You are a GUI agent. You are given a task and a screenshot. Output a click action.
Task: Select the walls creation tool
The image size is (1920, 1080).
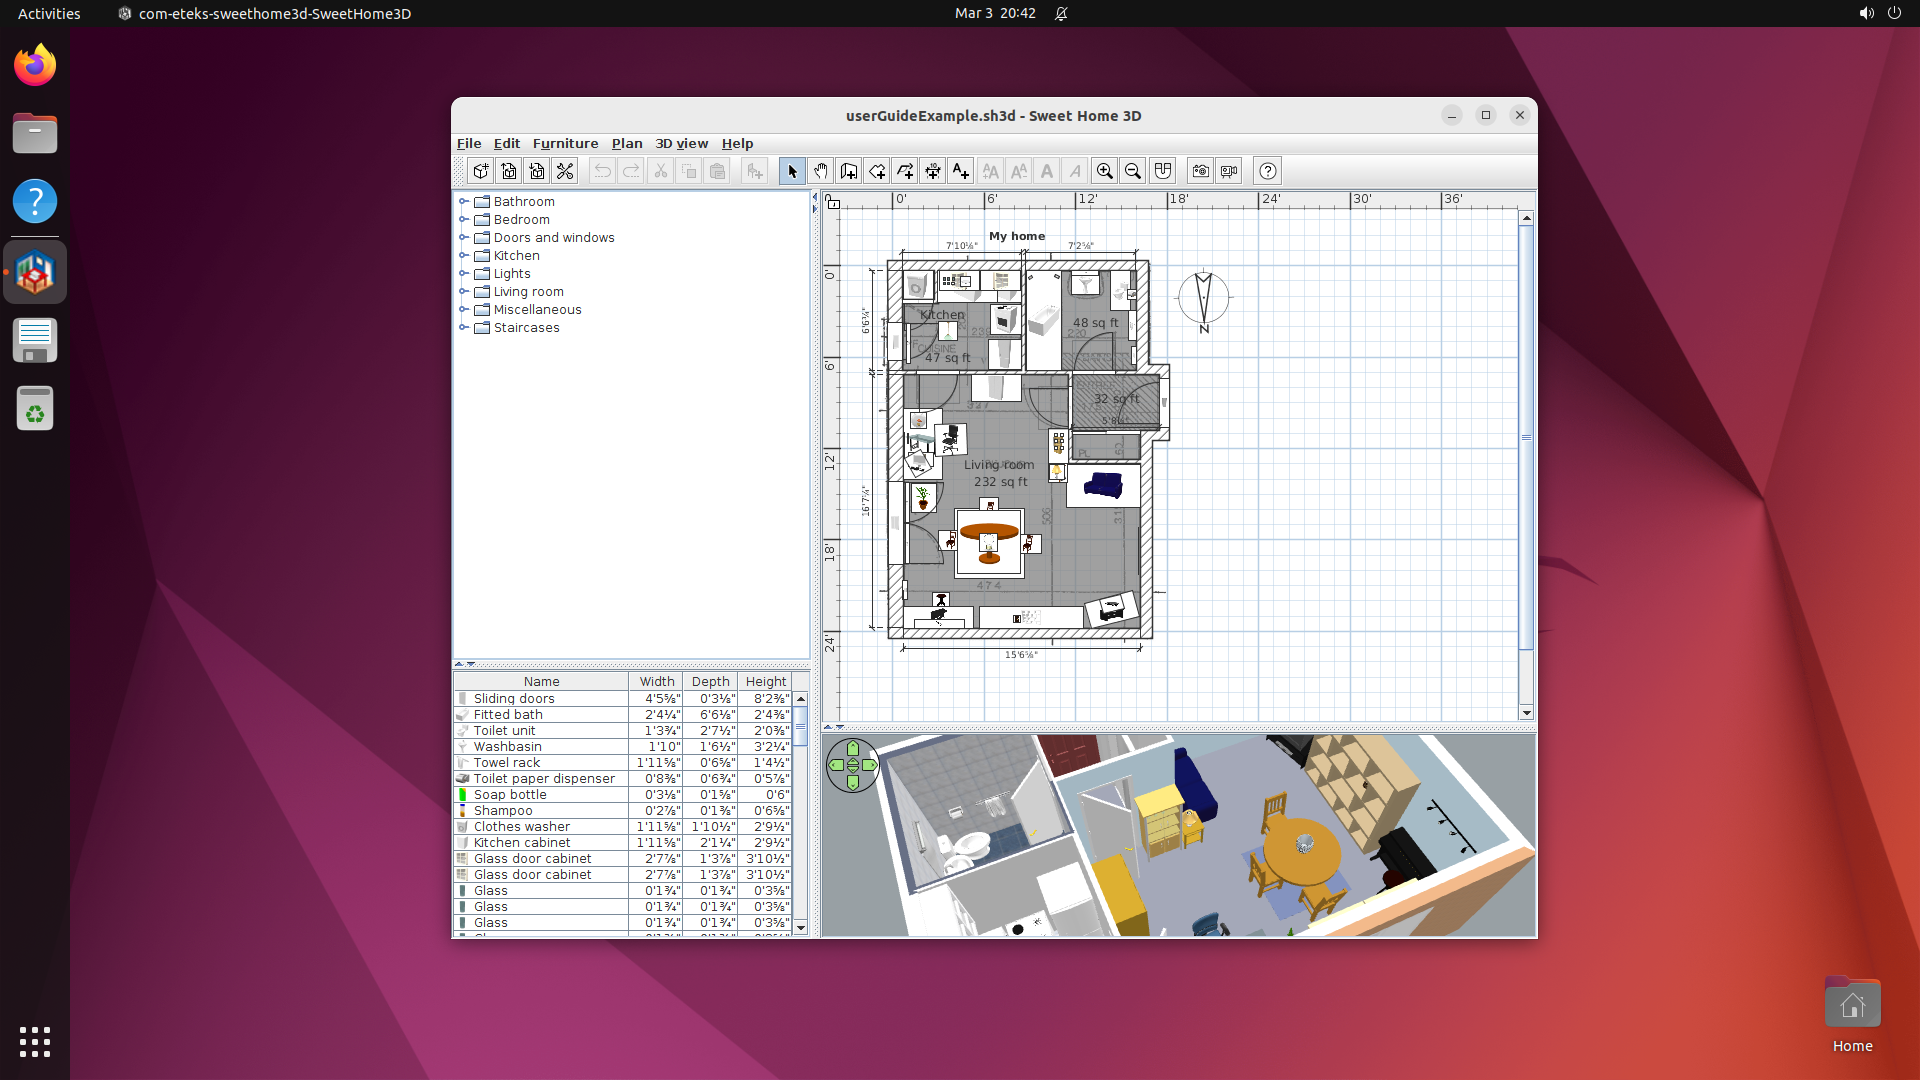pos(848,171)
